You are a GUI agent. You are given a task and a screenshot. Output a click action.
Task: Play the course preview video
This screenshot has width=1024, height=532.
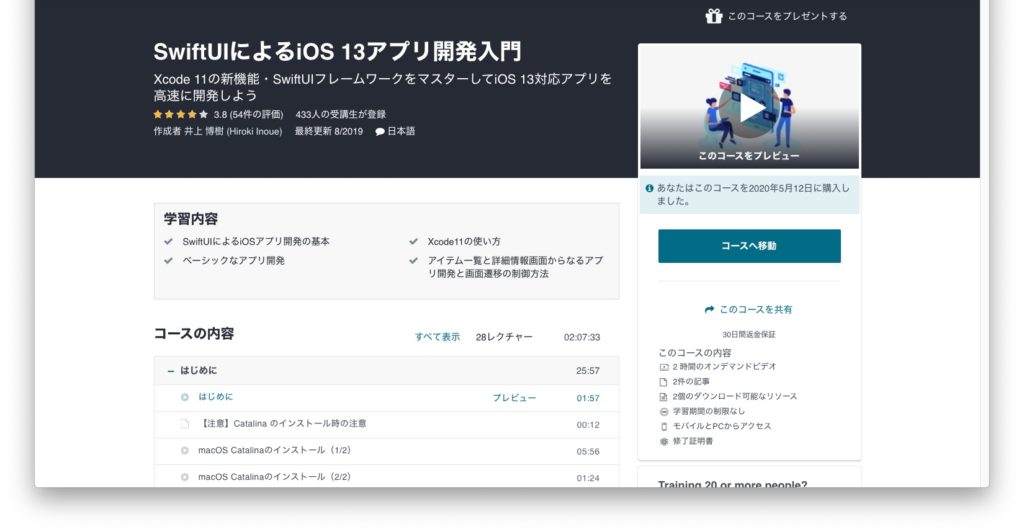(752, 108)
